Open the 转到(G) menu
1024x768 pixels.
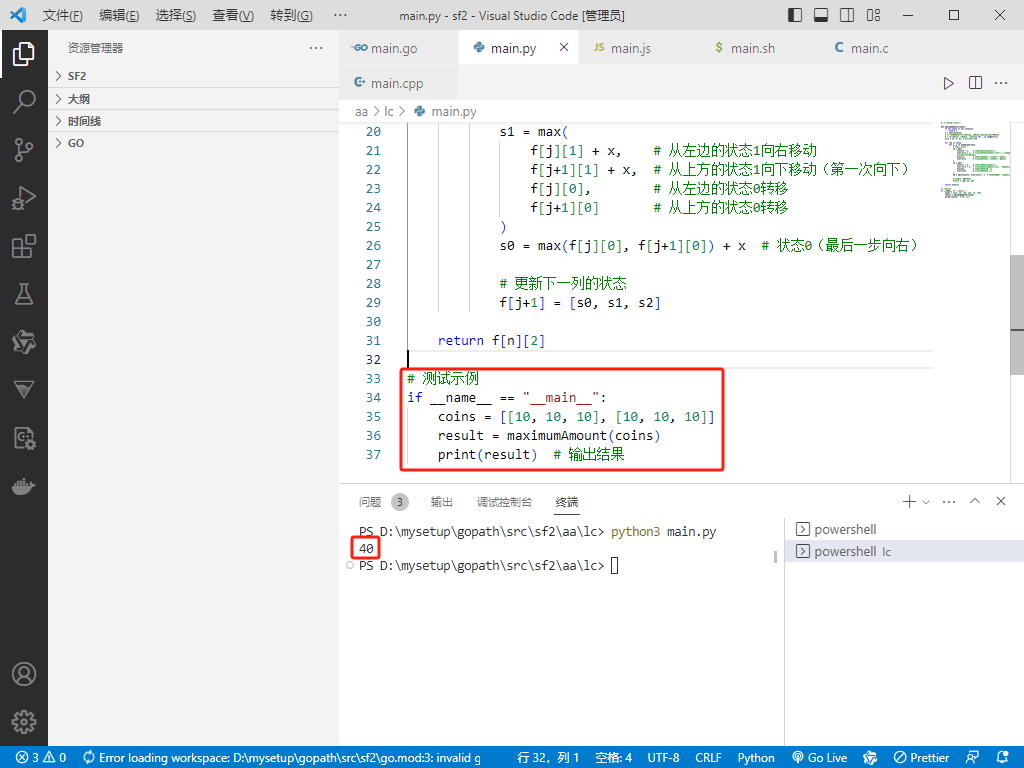[291, 15]
